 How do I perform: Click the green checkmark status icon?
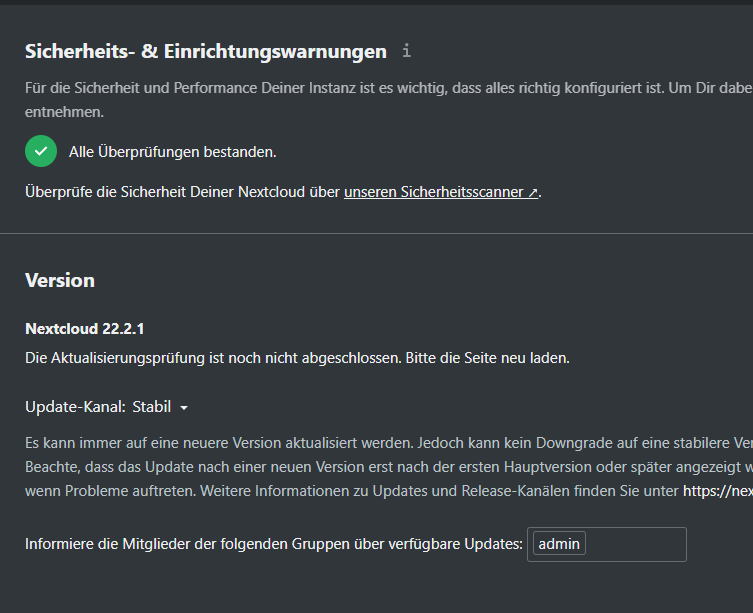(41, 151)
